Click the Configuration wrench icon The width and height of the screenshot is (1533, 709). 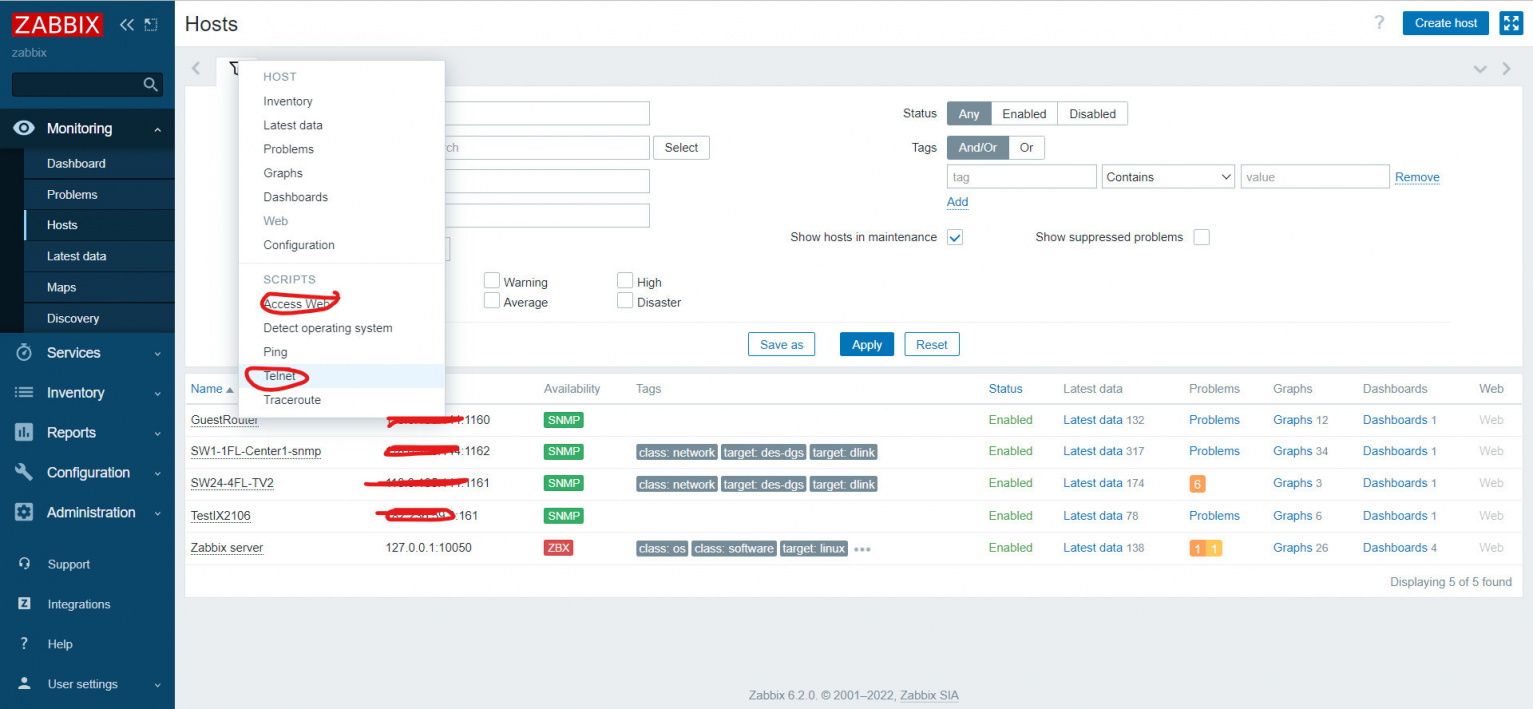(25, 473)
